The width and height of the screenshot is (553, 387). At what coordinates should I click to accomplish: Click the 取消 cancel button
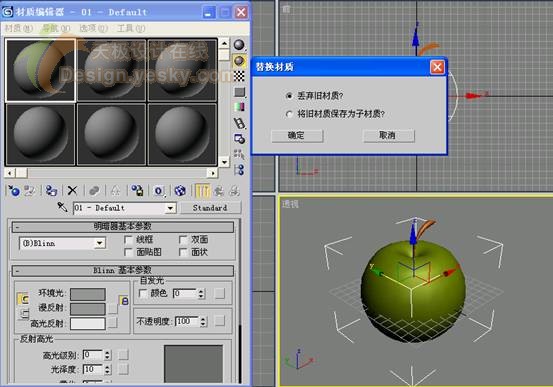click(x=389, y=136)
